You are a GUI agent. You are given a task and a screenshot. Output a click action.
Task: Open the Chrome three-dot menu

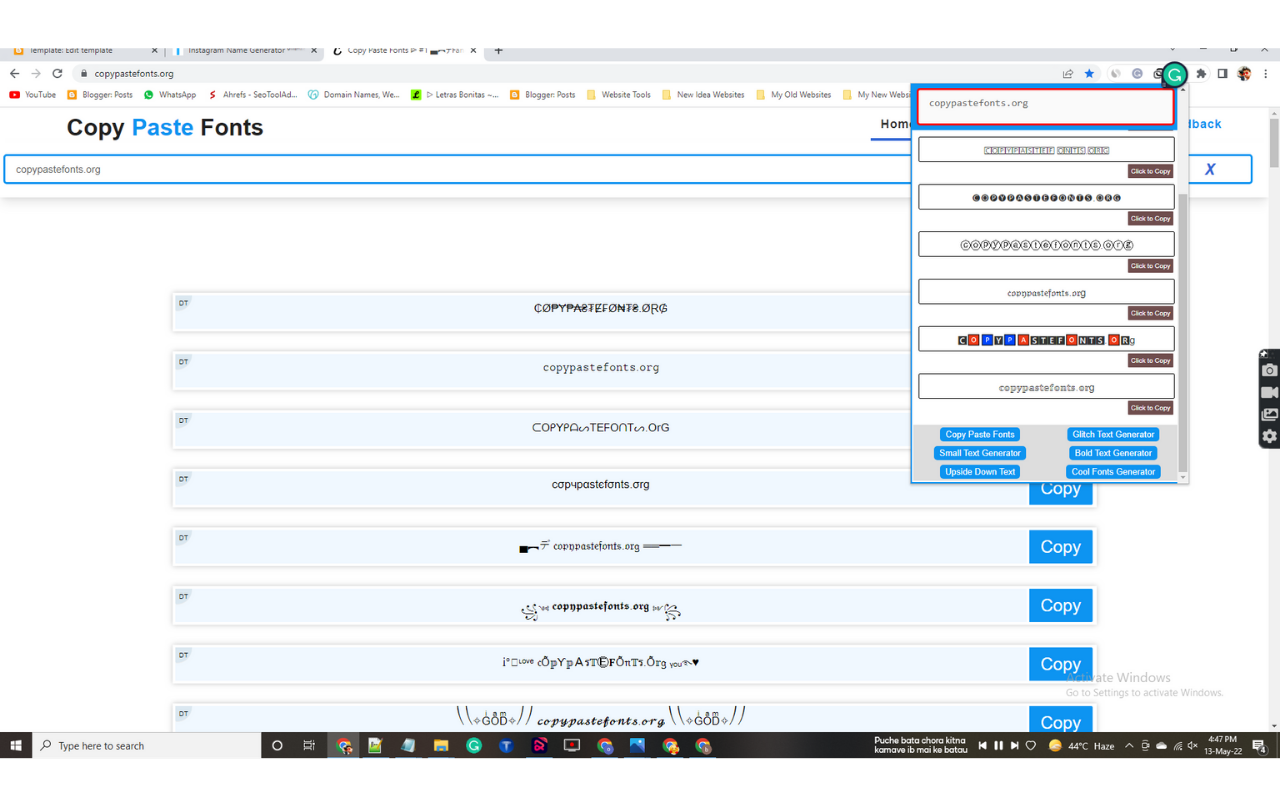1266,74
